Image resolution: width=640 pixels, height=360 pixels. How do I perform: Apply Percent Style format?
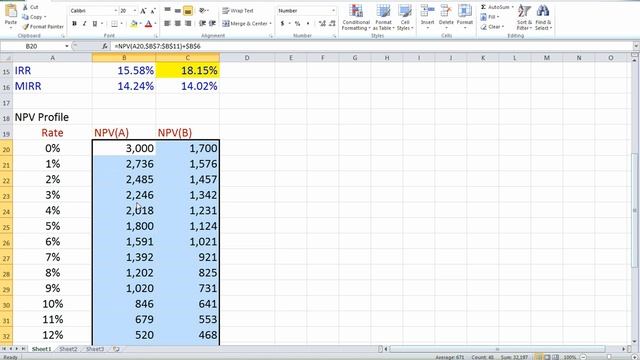(297, 24)
